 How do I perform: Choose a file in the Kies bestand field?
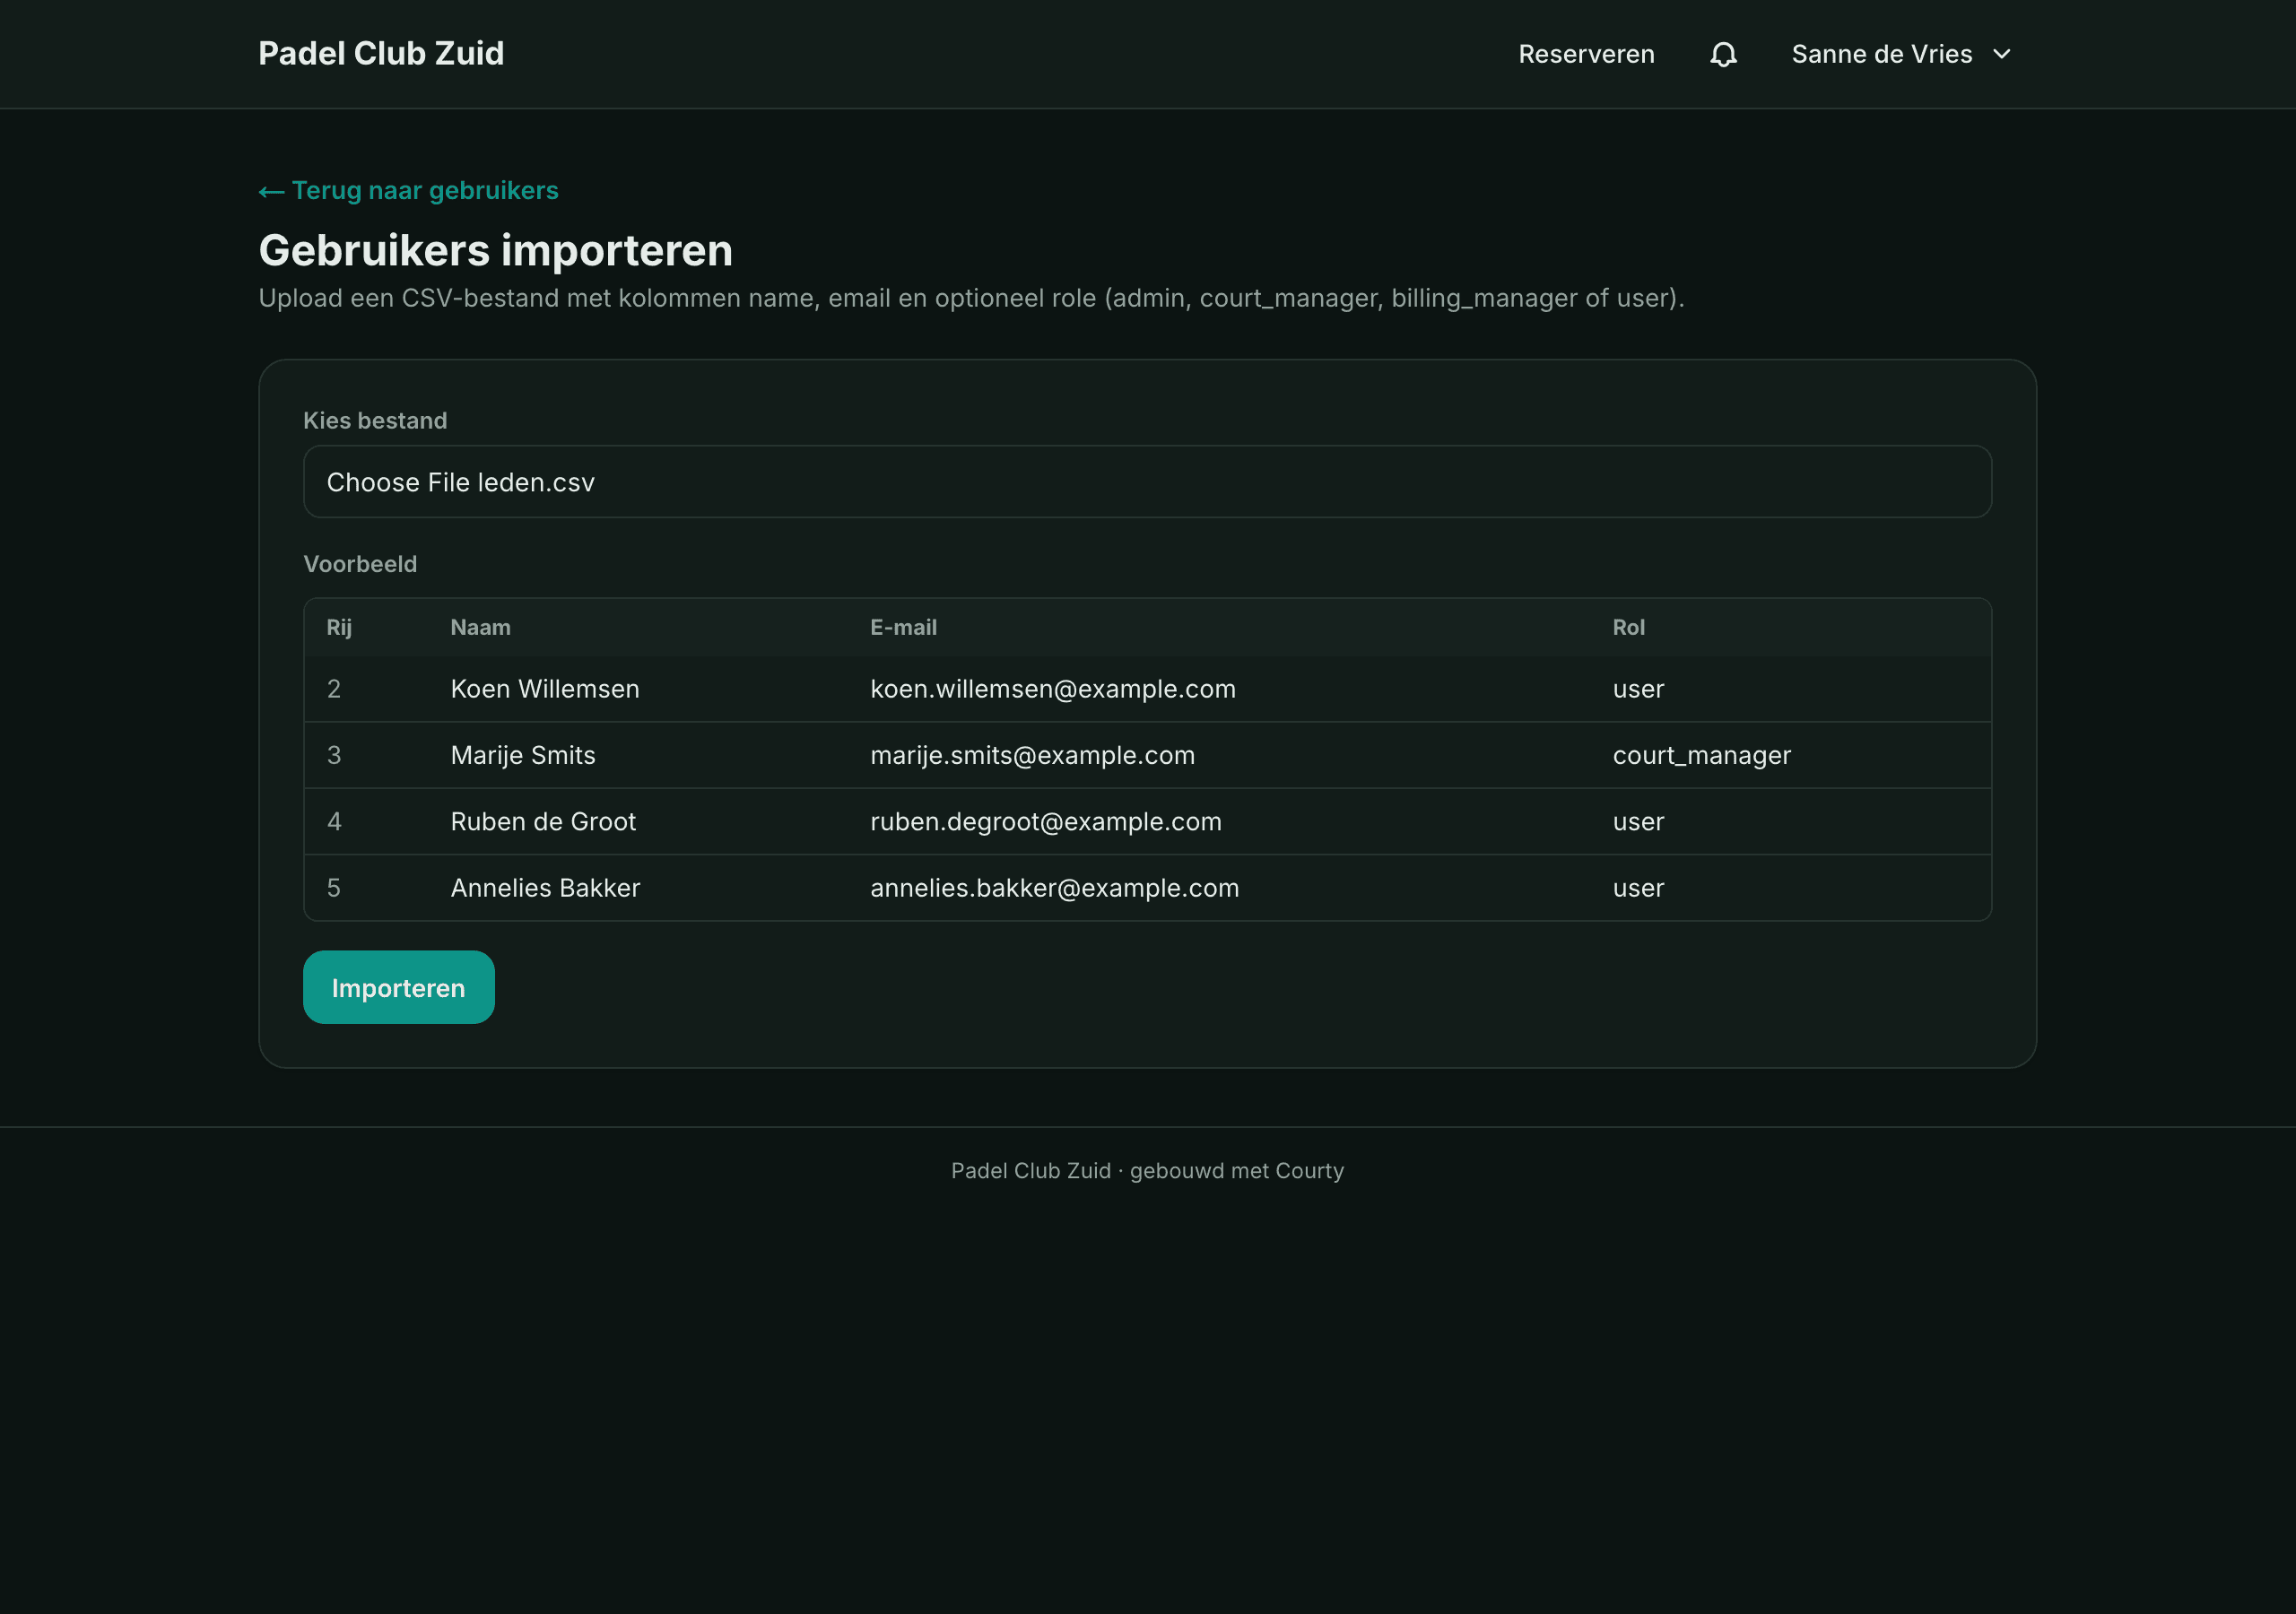[x=1147, y=482]
